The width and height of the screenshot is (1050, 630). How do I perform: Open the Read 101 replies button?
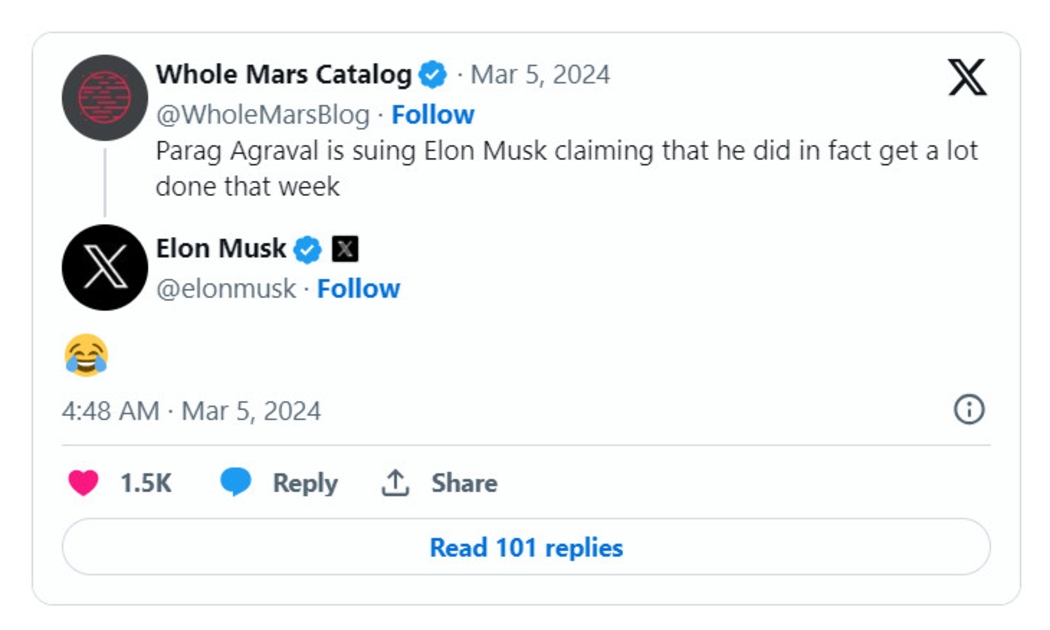click(526, 547)
